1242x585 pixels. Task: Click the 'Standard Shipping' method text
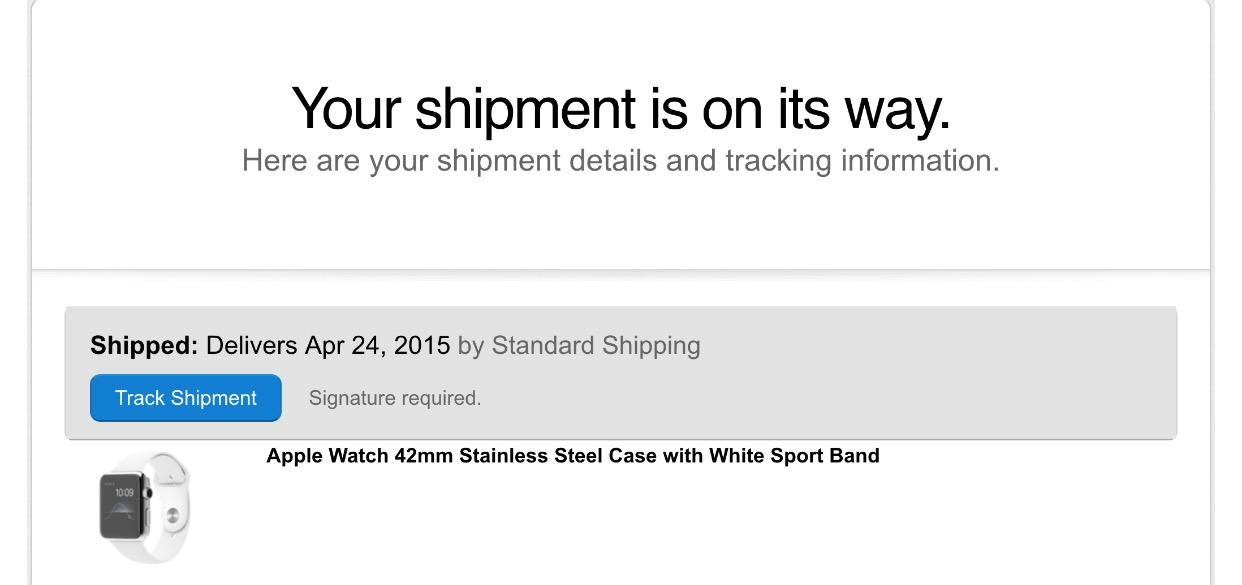click(x=596, y=346)
